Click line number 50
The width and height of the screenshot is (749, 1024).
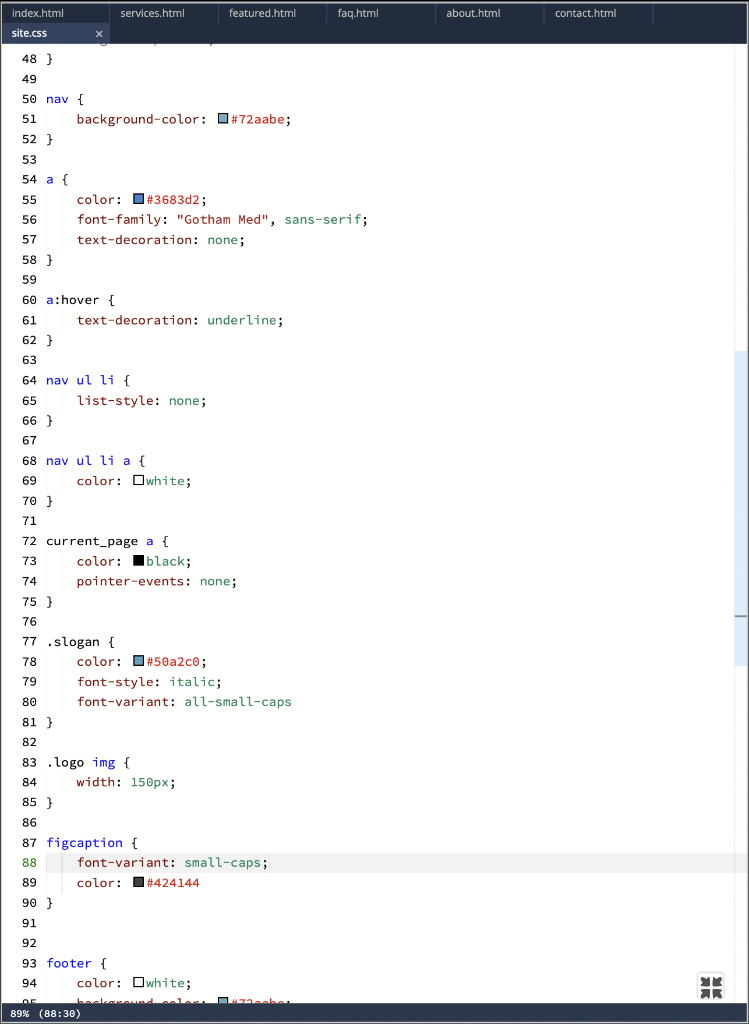click(29, 99)
